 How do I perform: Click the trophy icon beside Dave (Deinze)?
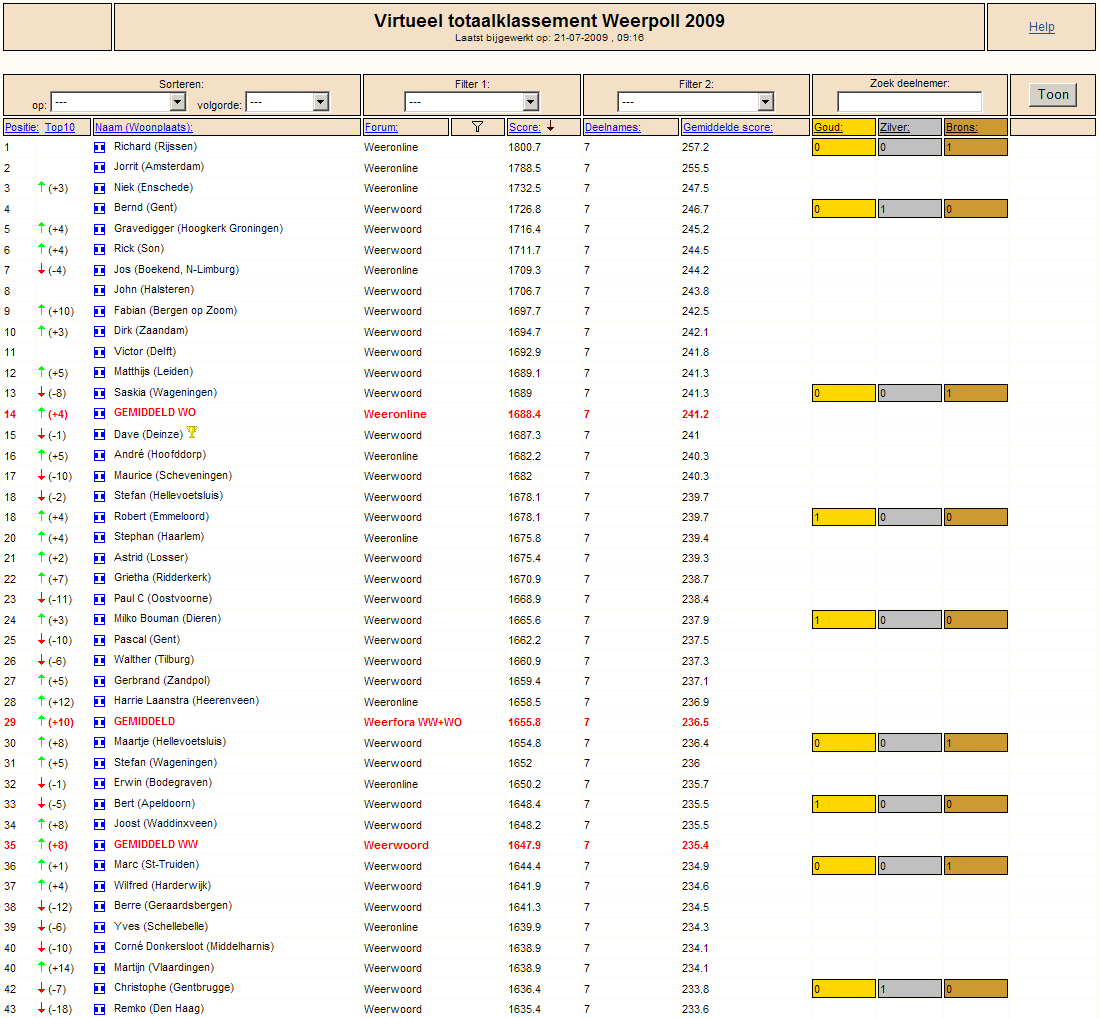[192, 433]
